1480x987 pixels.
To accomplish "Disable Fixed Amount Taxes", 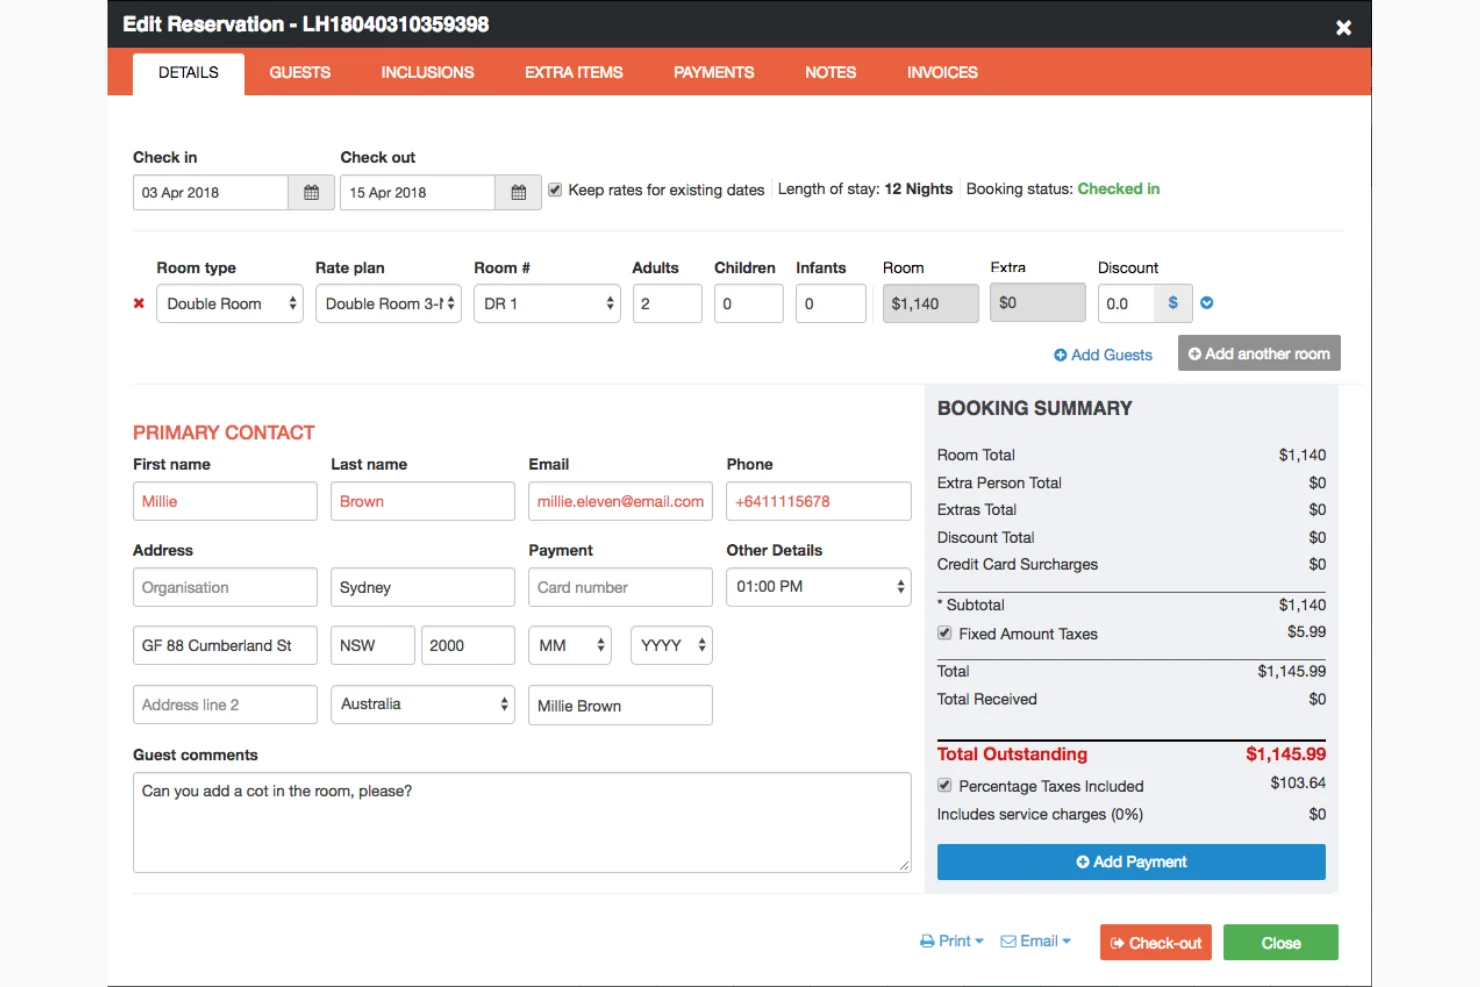I will (x=944, y=632).
